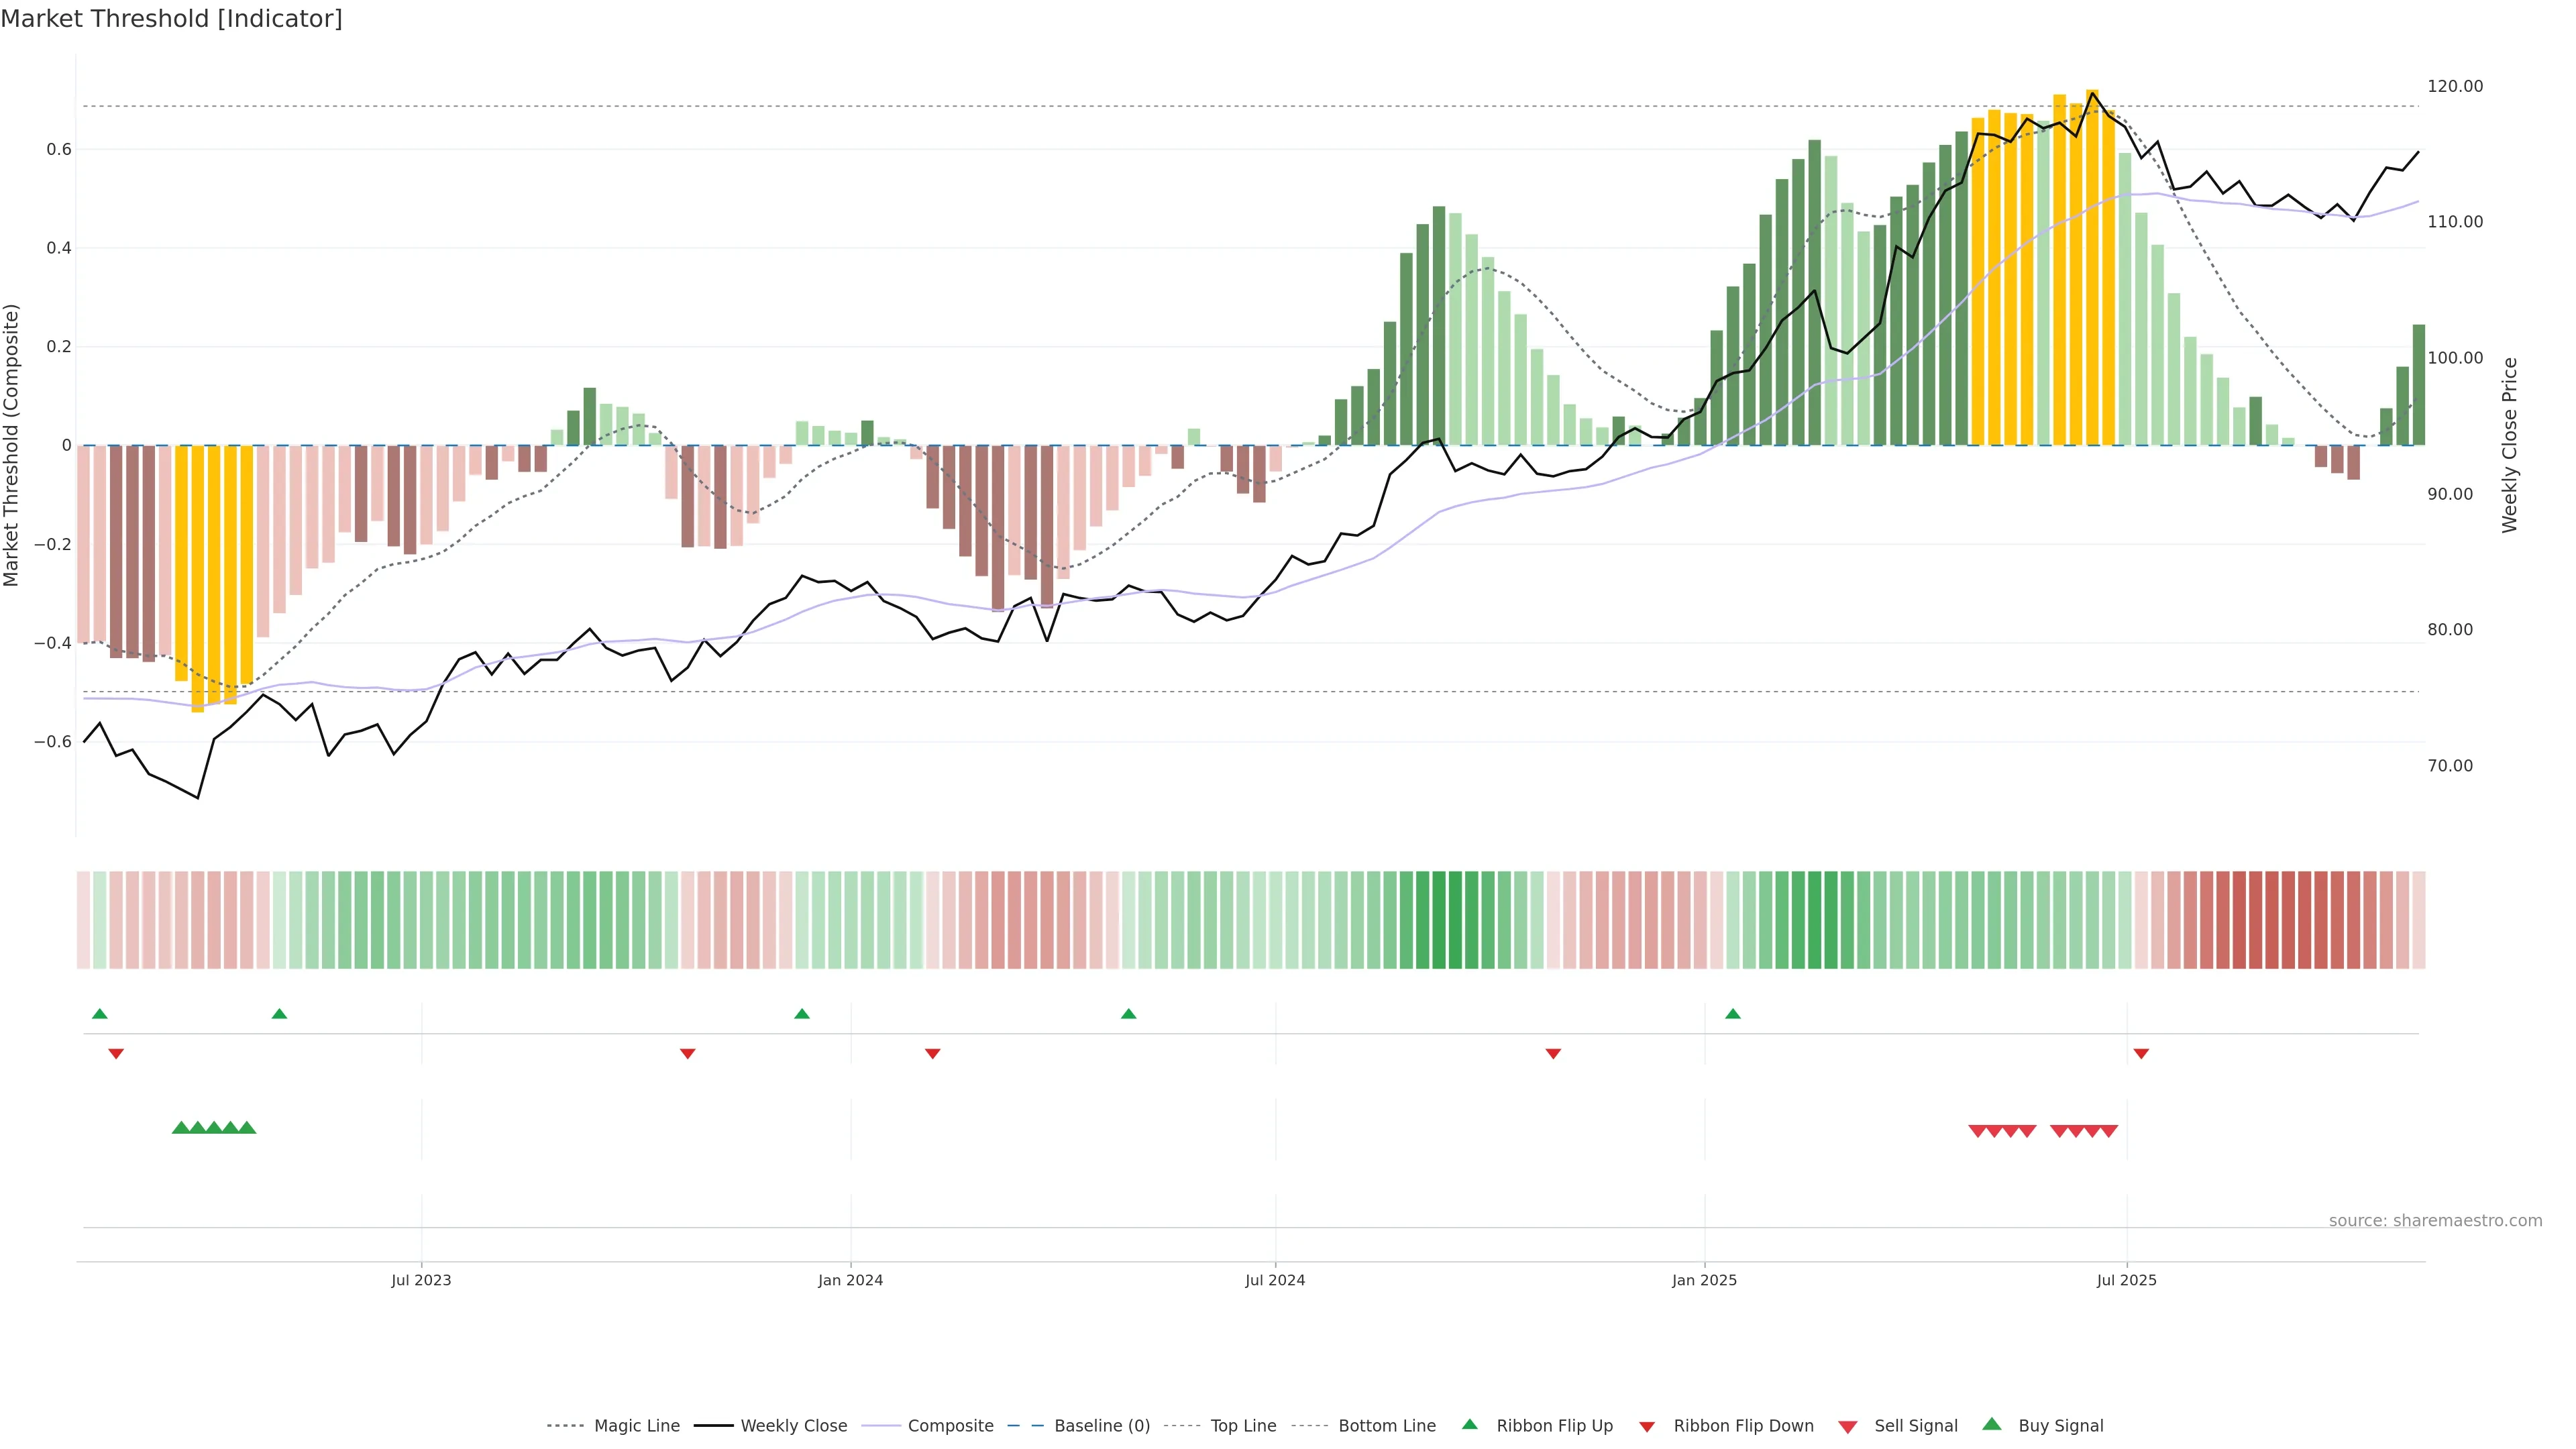Click Ribbon Flip Down legend triangle icon

pos(1647,1427)
